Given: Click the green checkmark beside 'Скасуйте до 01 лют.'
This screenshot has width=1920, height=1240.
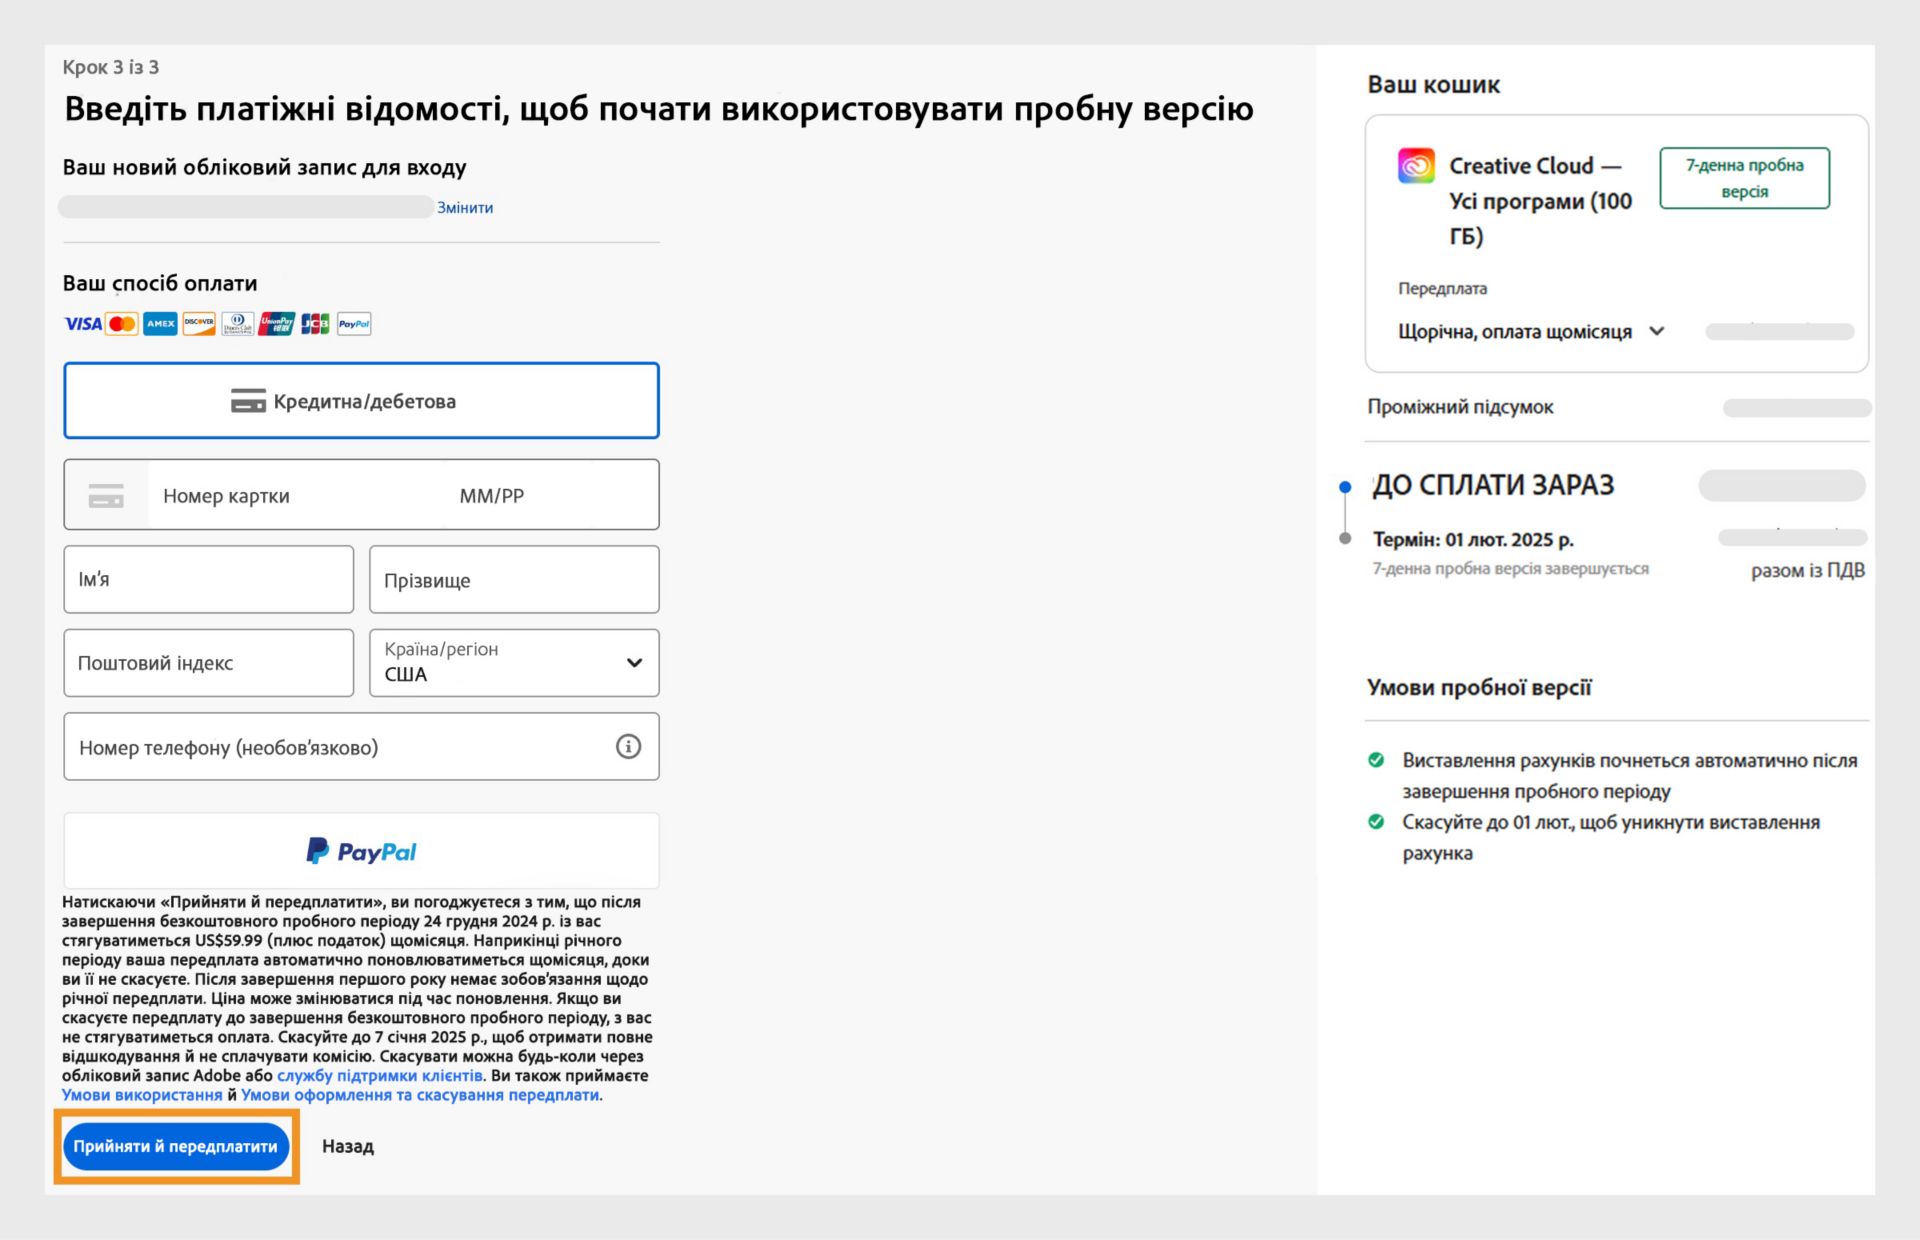Looking at the screenshot, I should tap(1376, 822).
